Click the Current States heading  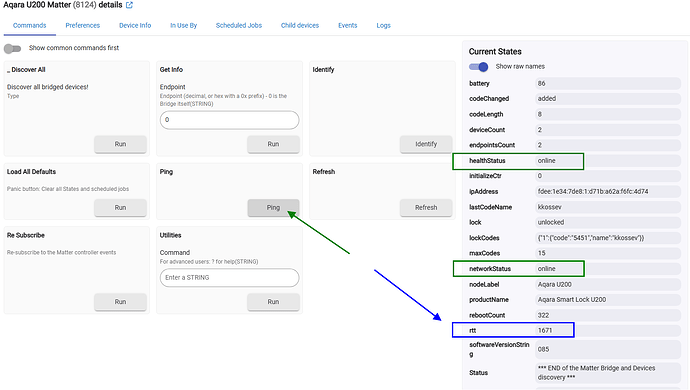(x=495, y=52)
